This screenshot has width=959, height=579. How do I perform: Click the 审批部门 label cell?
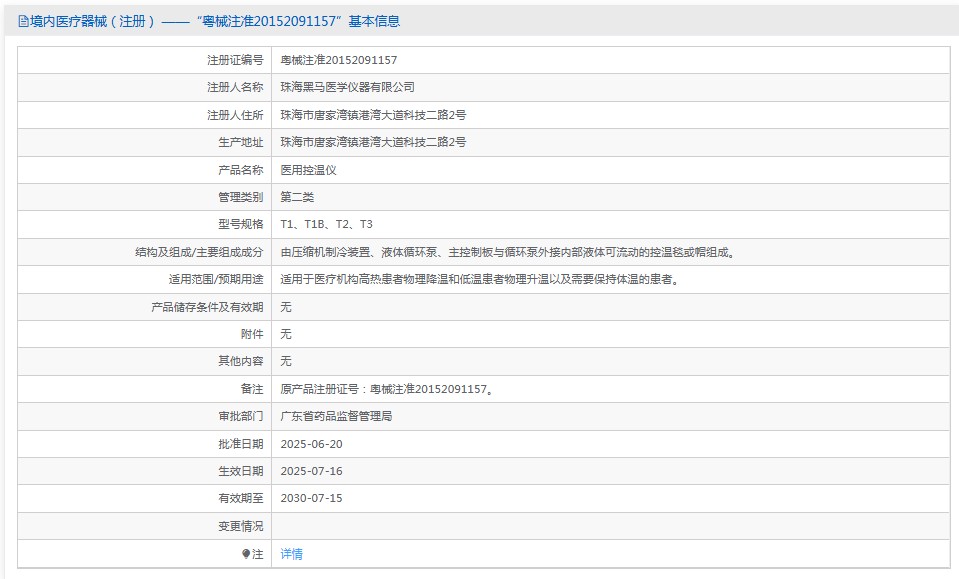pyautogui.click(x=145, y=416)
